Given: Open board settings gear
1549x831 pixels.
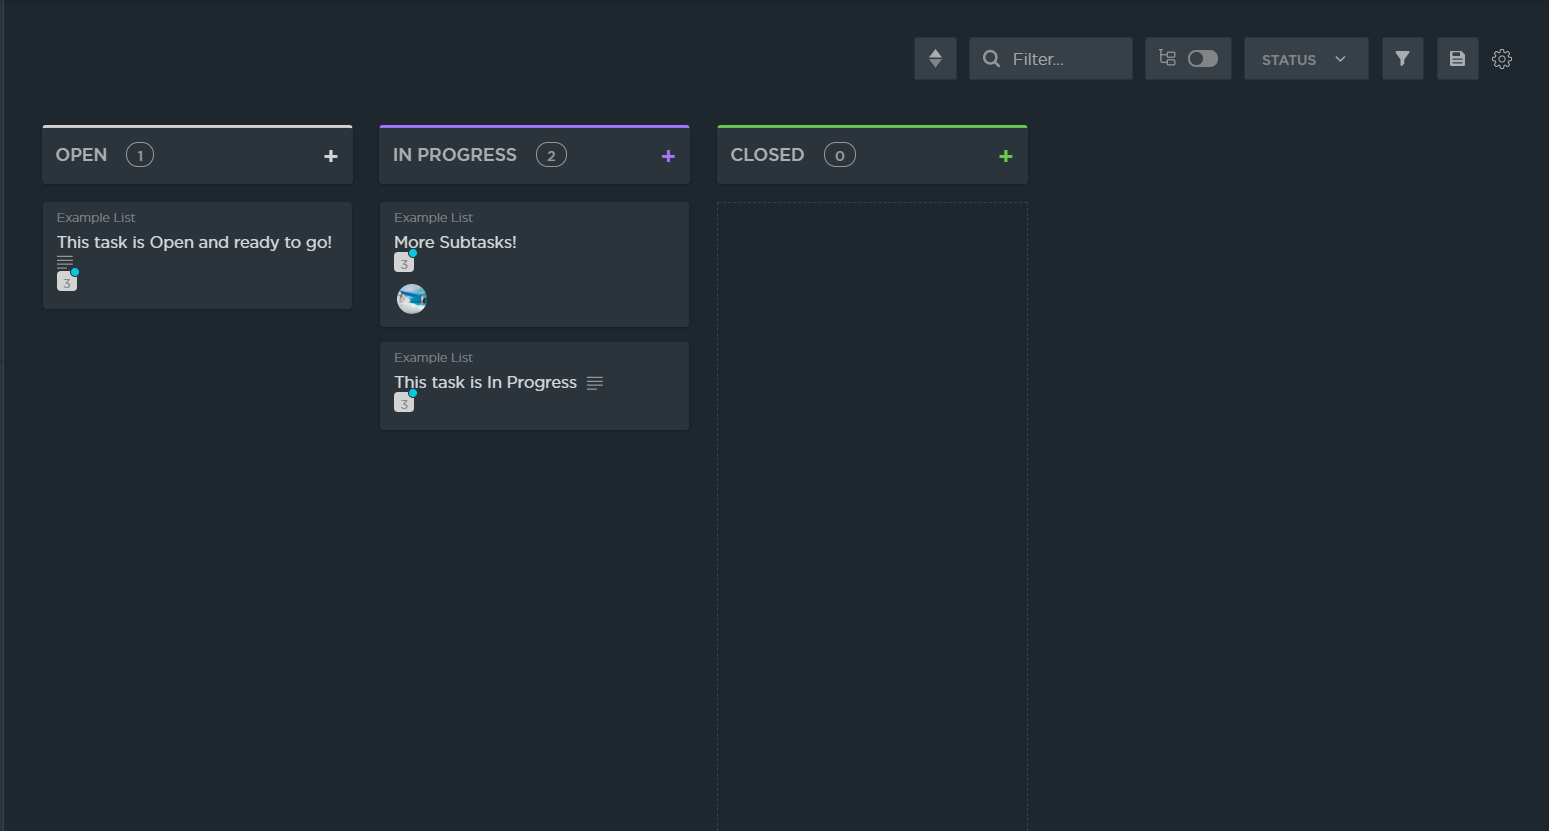Looking at the screenshot, I should click(x=1502, y=59).
